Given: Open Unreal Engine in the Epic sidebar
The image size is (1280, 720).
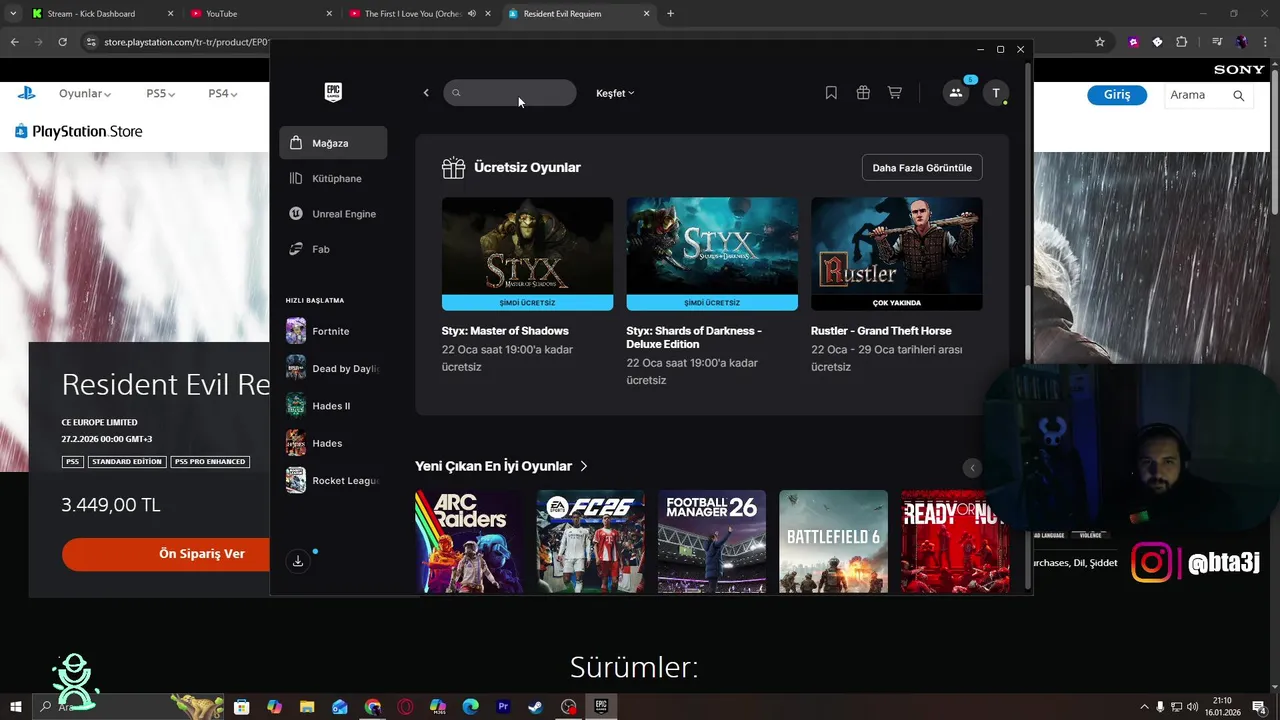Looking at the screenshot, I should 333,214.
